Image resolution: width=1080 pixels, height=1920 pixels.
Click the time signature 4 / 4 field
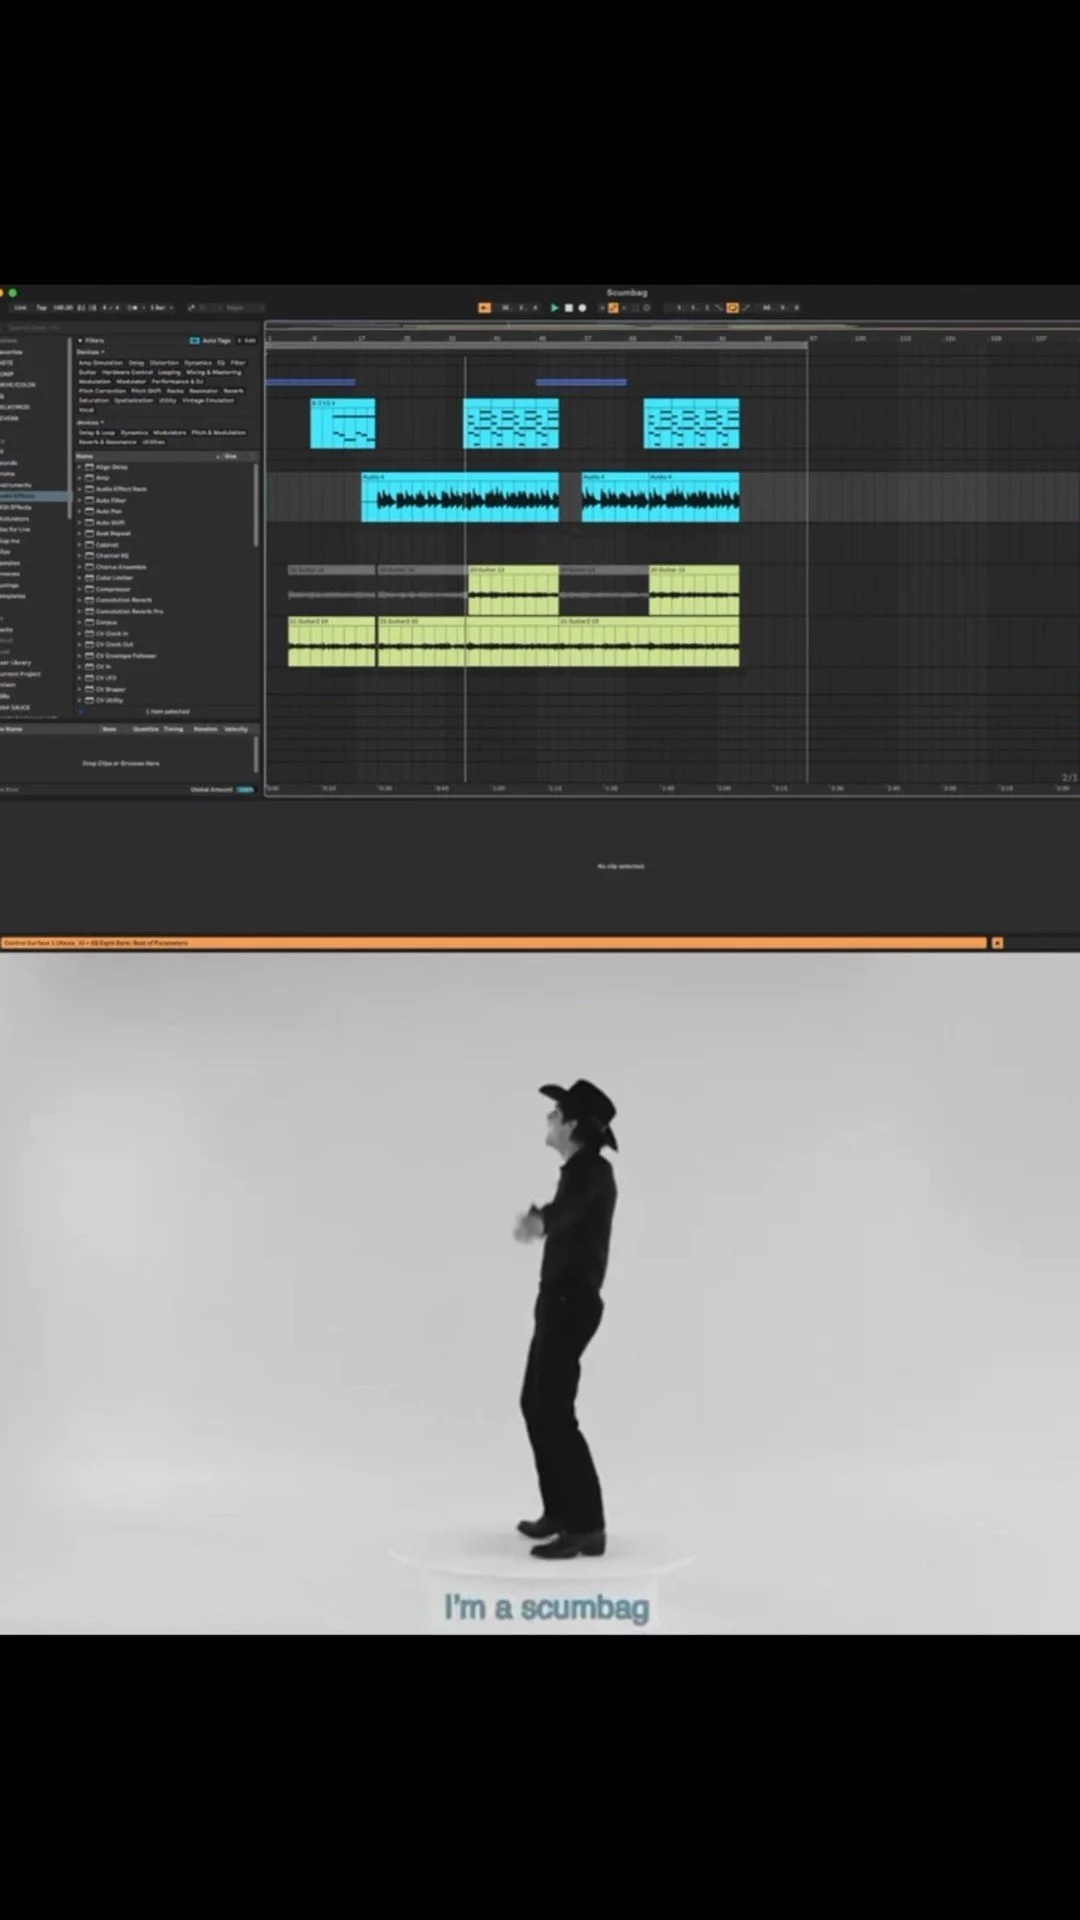111,308
